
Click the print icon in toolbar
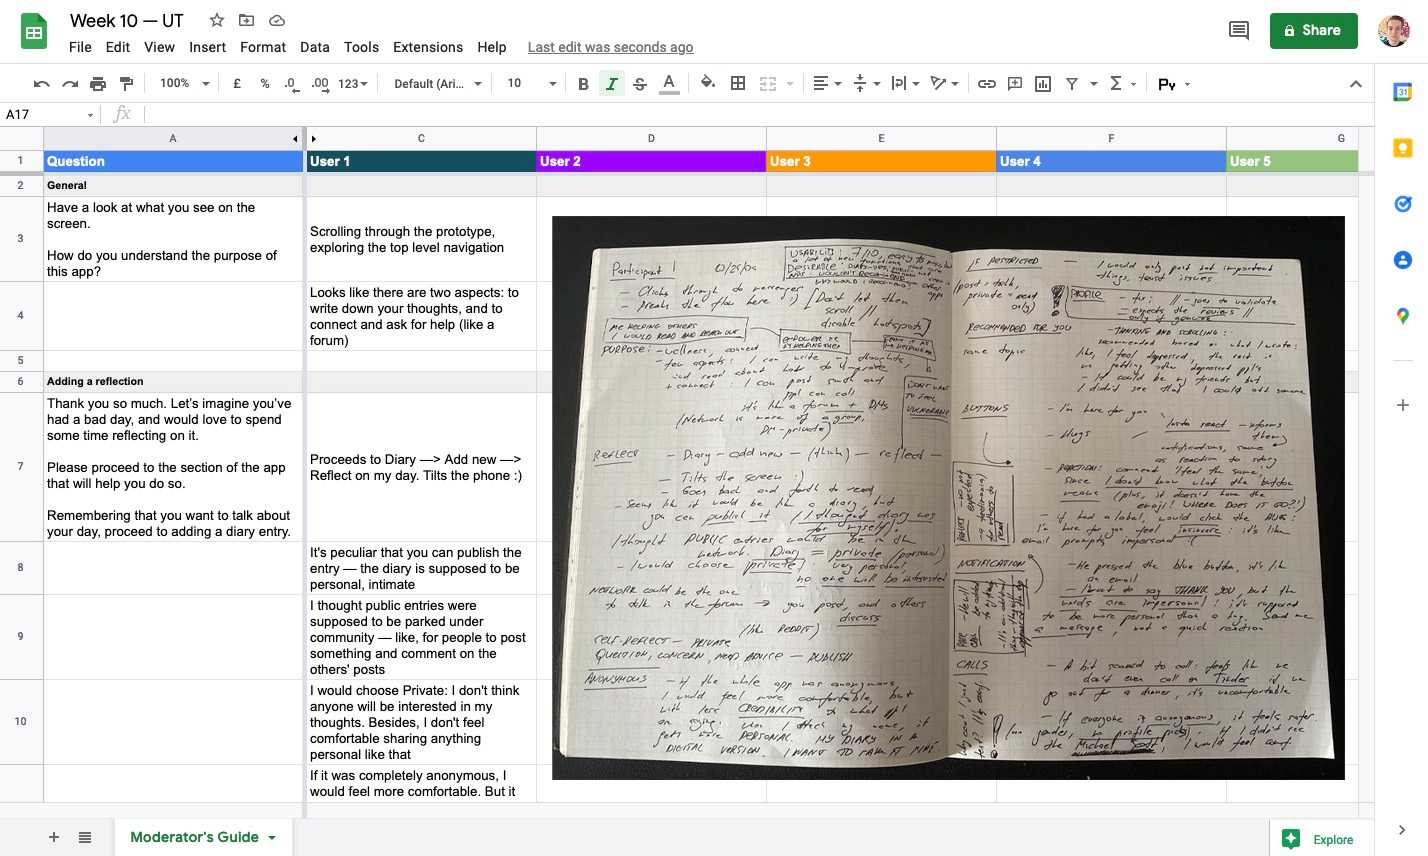[98, 84]
